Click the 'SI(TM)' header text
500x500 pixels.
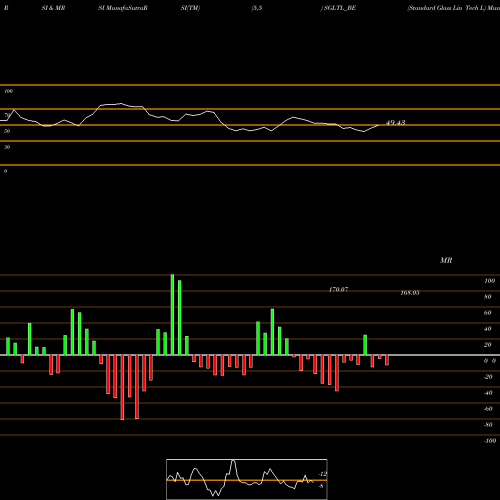click(190, 8)
